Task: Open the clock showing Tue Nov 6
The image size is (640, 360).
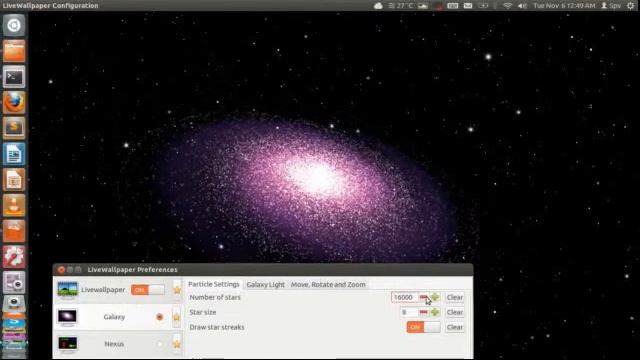Action: click(x=564, y=6)
